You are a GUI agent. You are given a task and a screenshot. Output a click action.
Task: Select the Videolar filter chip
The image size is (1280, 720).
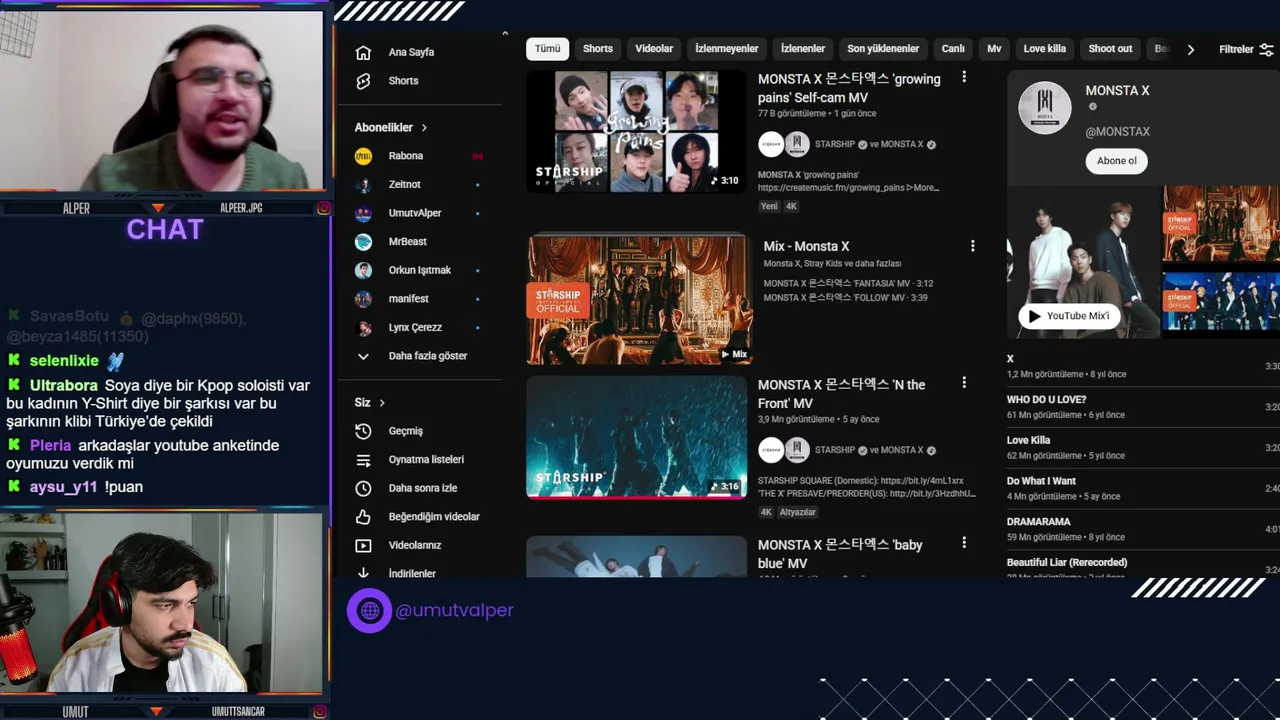654,49
